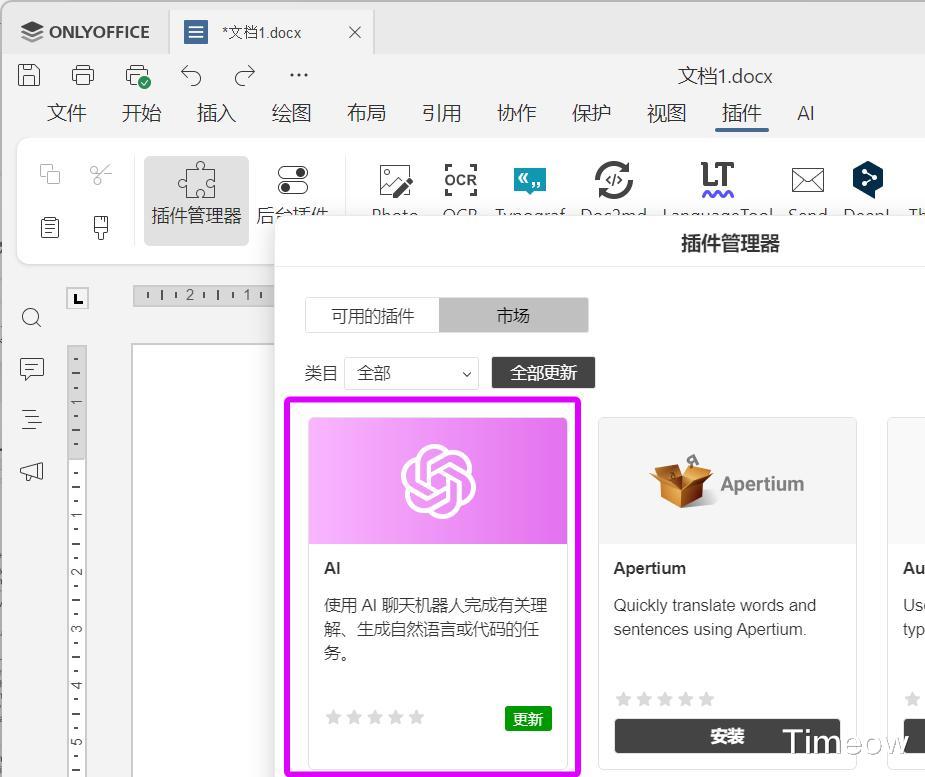Viewport: 925px width, 777px height.
Task: Open the 类目 category dropdown
Action: point(411,373)
